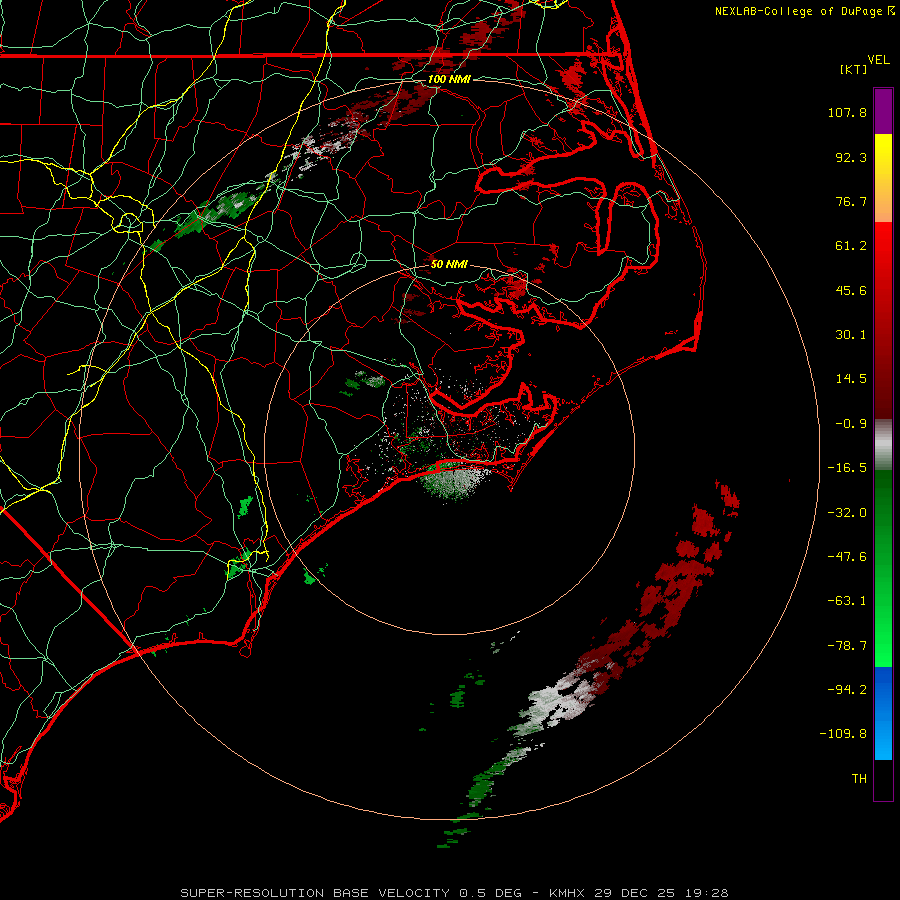Click the [KT] units label

pos(854,69)
